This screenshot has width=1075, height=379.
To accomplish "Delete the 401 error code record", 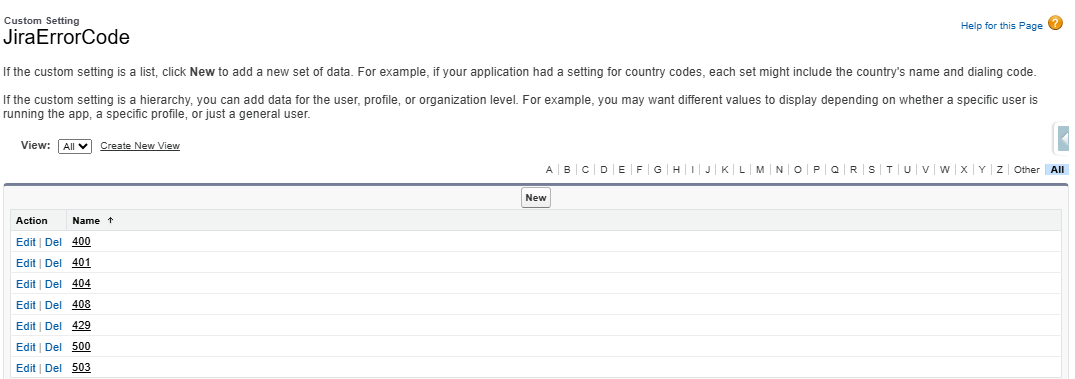I will tap(53, 263).
